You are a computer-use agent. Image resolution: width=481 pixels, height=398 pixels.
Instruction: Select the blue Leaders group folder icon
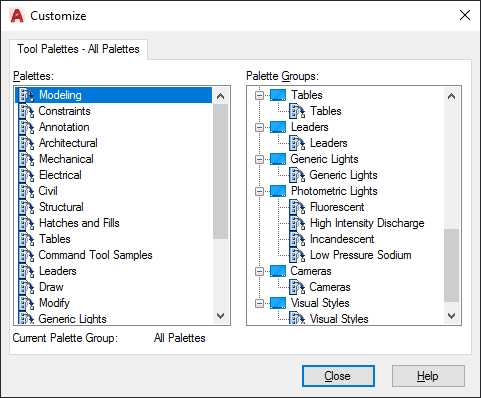click(x=278, y=127)
